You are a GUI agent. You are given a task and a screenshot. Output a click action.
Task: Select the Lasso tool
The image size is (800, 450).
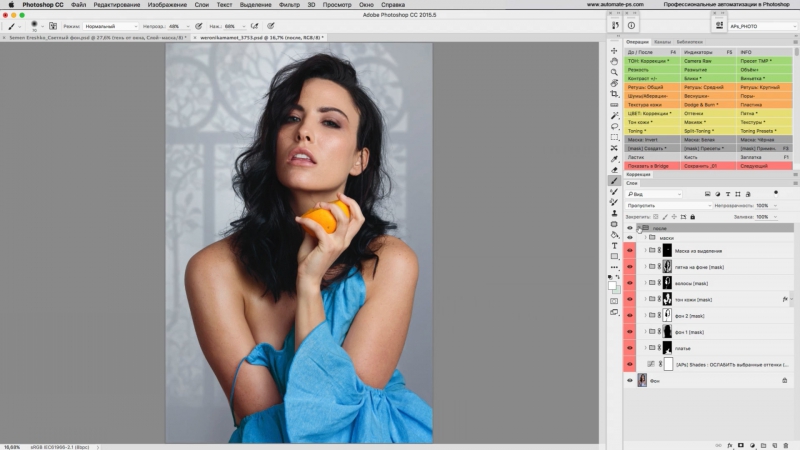[614, 127]
